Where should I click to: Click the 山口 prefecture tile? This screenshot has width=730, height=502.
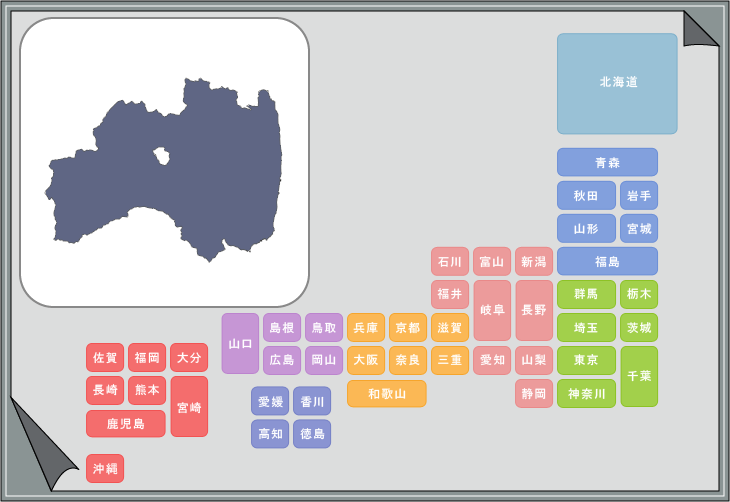pos(240,343)
